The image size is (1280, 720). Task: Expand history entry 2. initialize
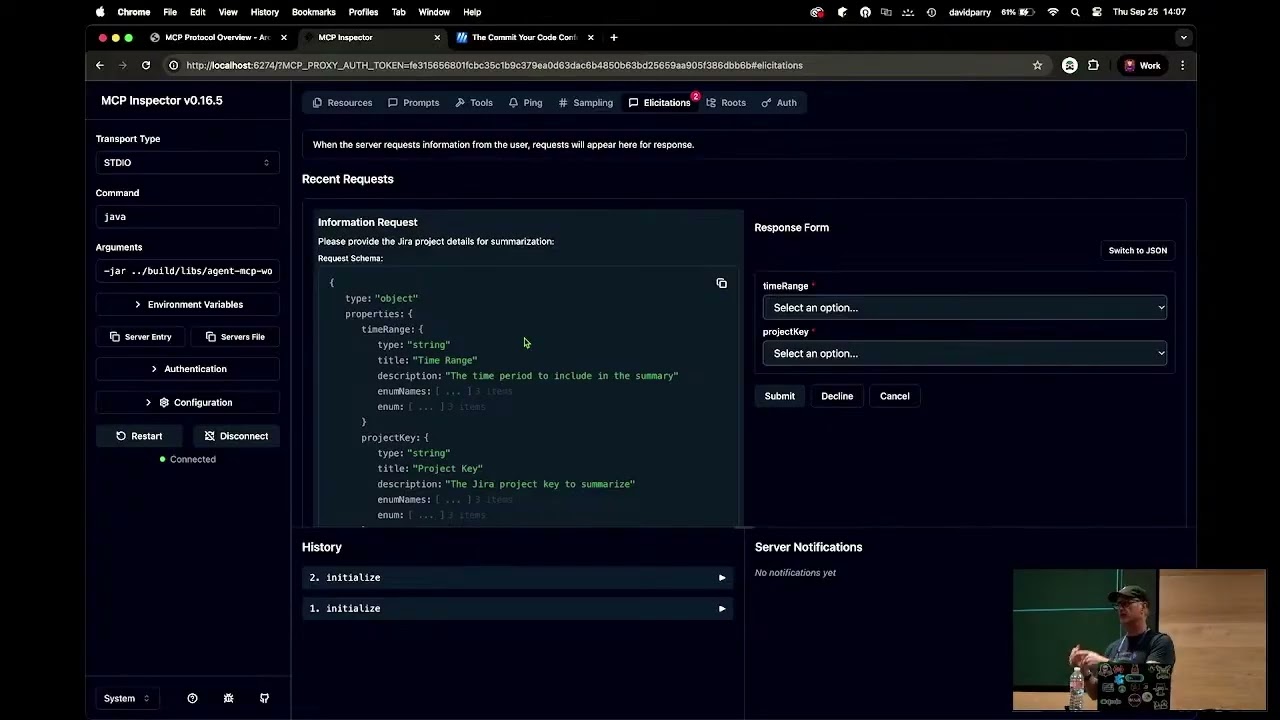(518, 577)
